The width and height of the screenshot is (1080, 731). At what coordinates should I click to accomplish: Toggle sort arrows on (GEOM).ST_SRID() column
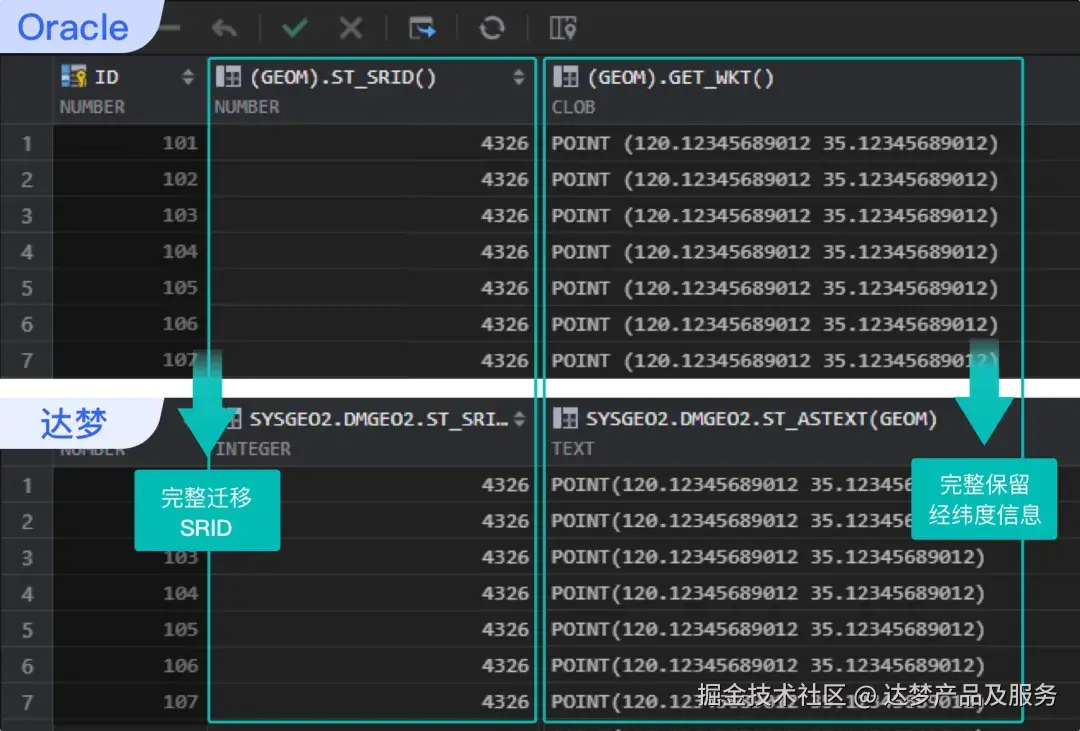pyautogui.click(x=519, y=76)
